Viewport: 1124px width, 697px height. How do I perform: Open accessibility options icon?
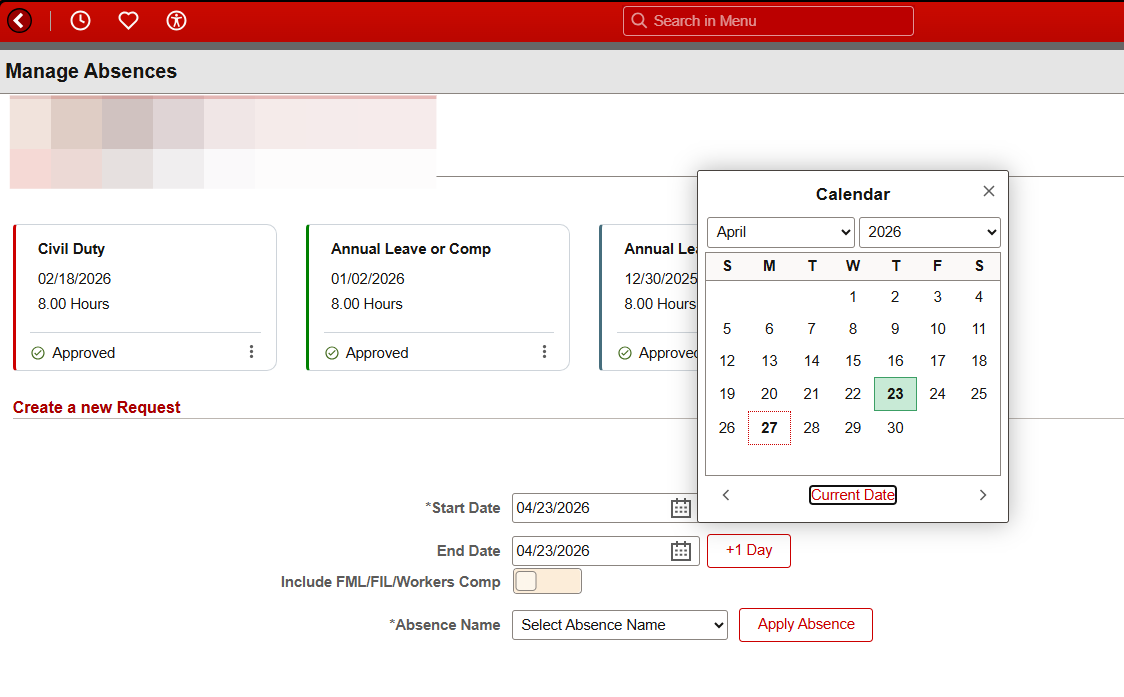pyautogui.click(x=176, y=21)
